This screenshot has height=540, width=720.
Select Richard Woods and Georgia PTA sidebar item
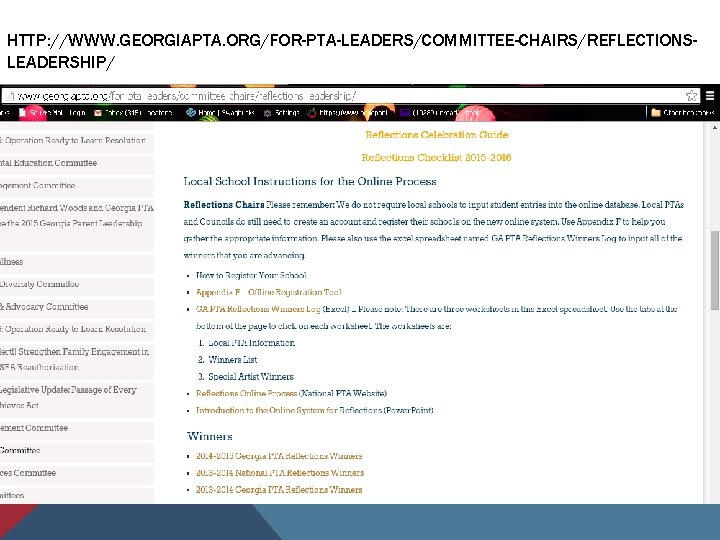click(76, 223)
